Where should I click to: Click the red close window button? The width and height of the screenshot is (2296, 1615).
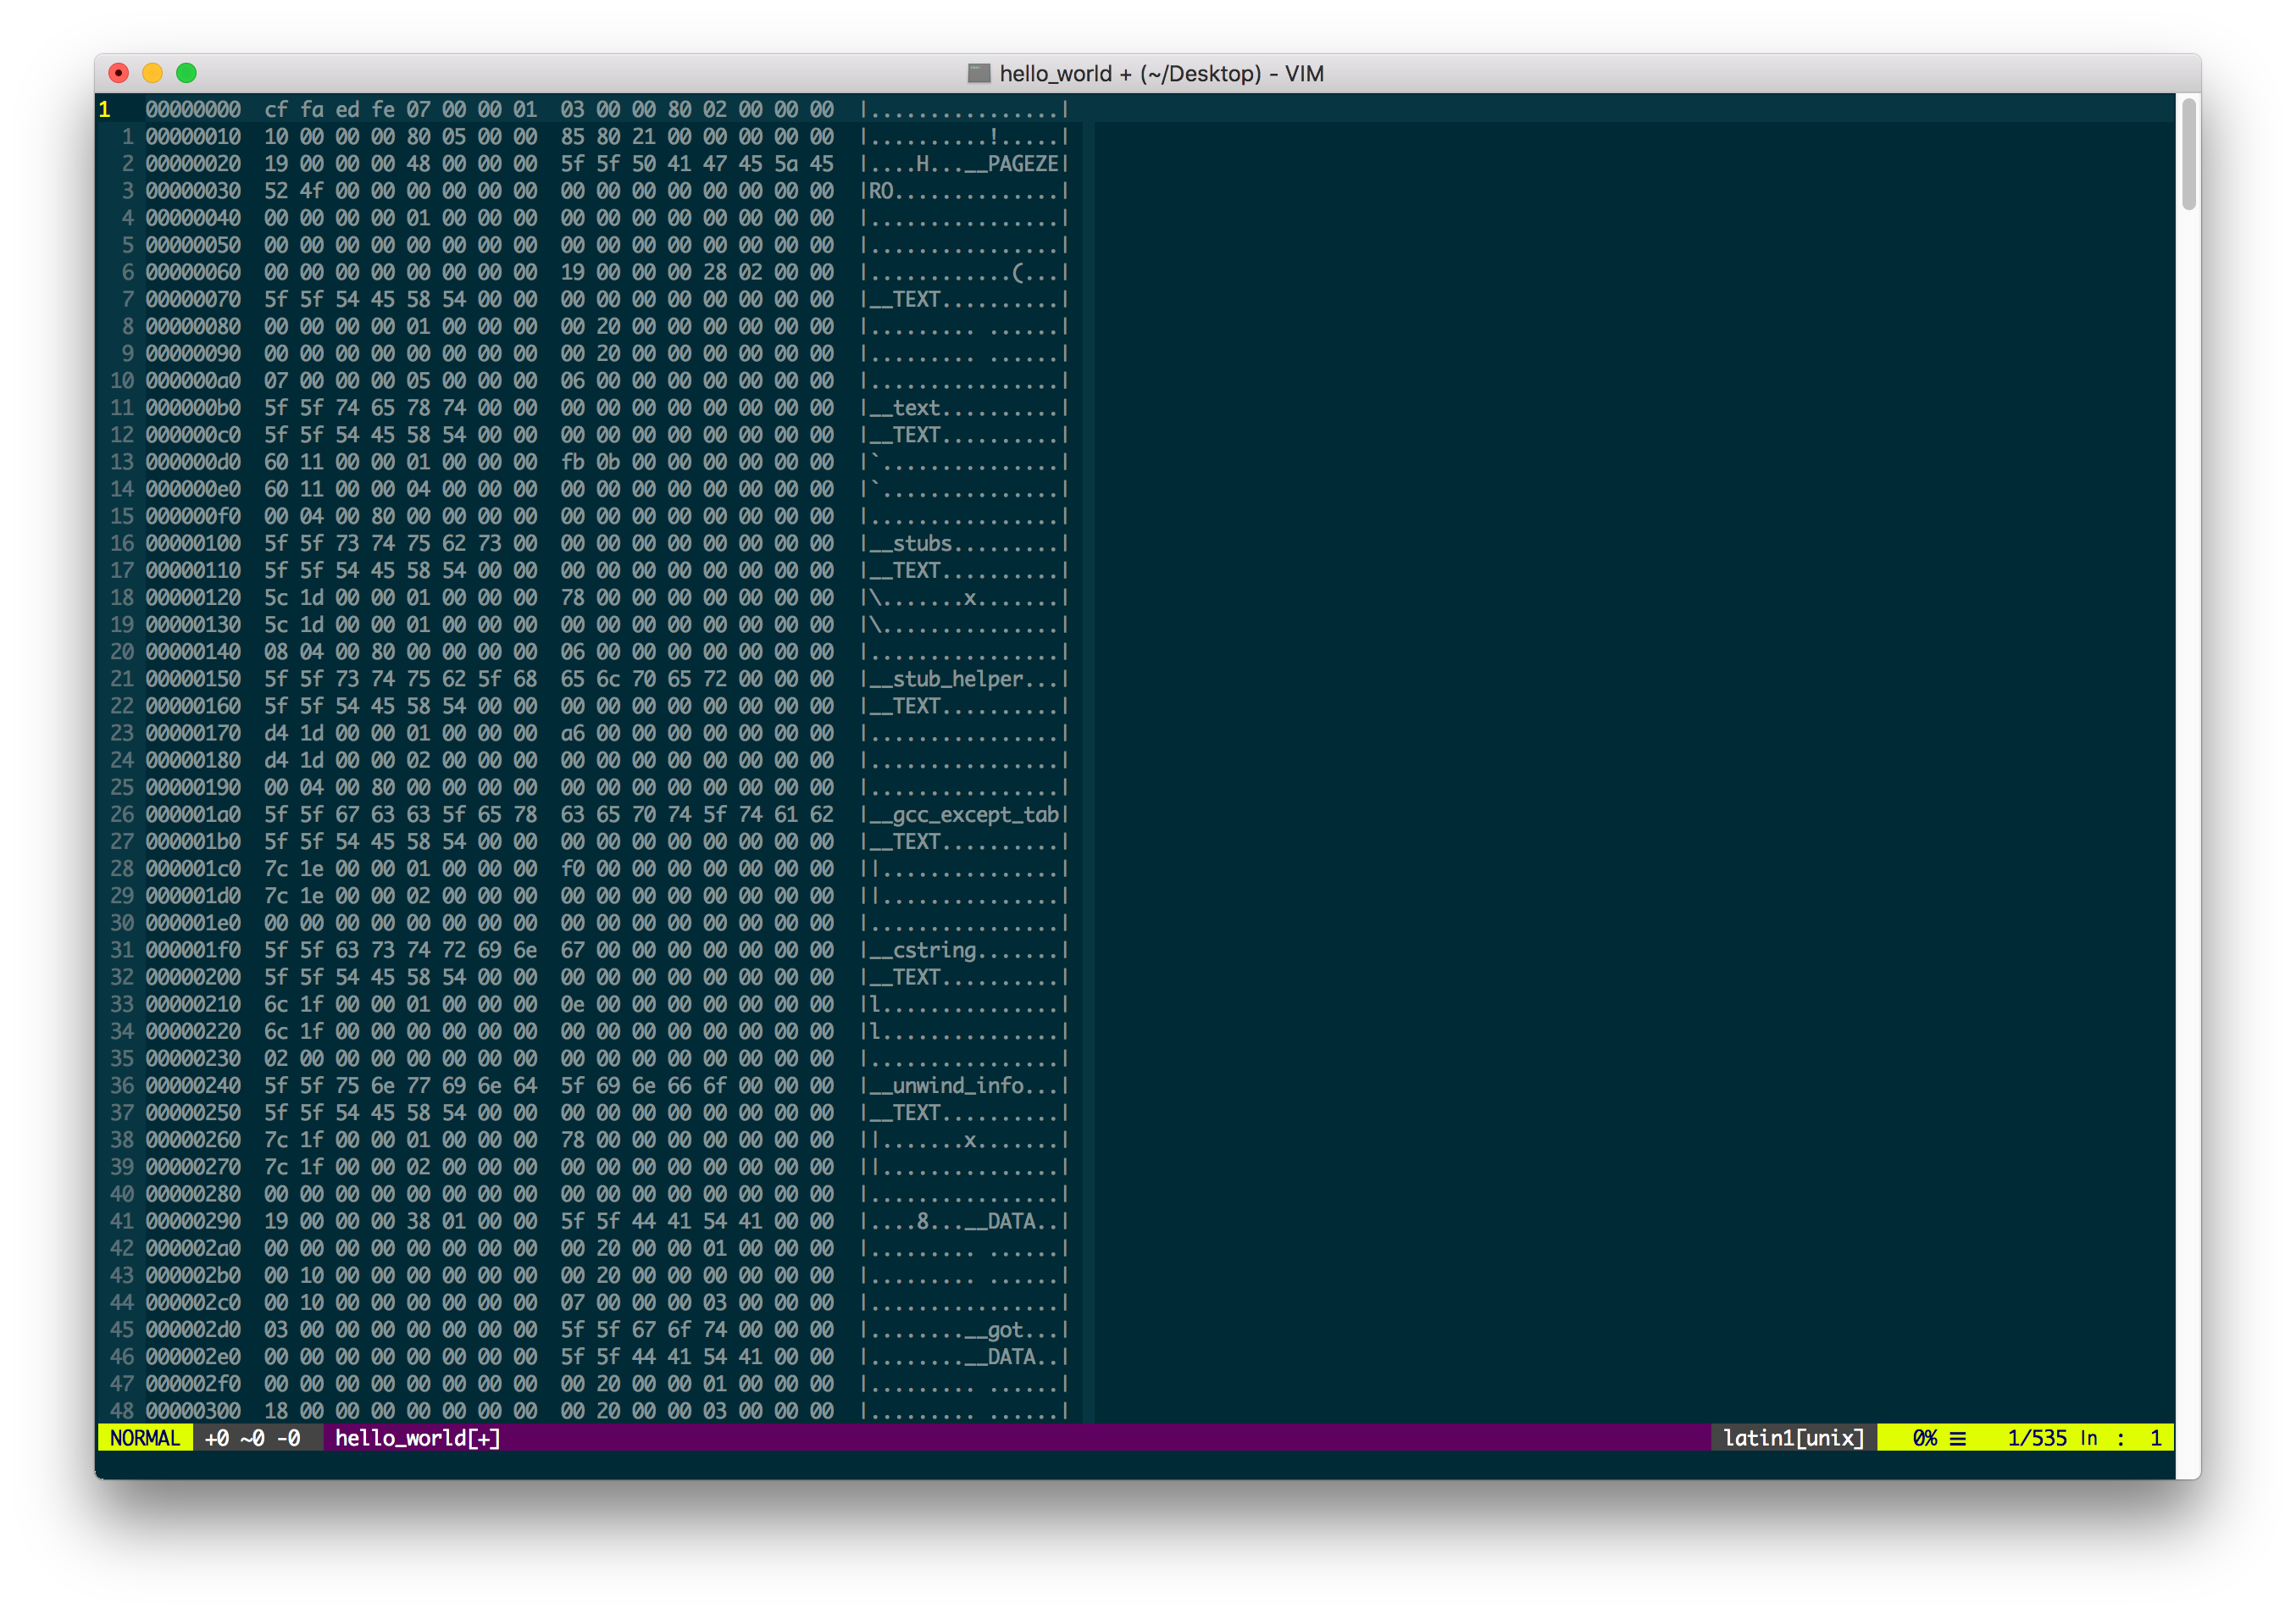(x=119, y=73)
